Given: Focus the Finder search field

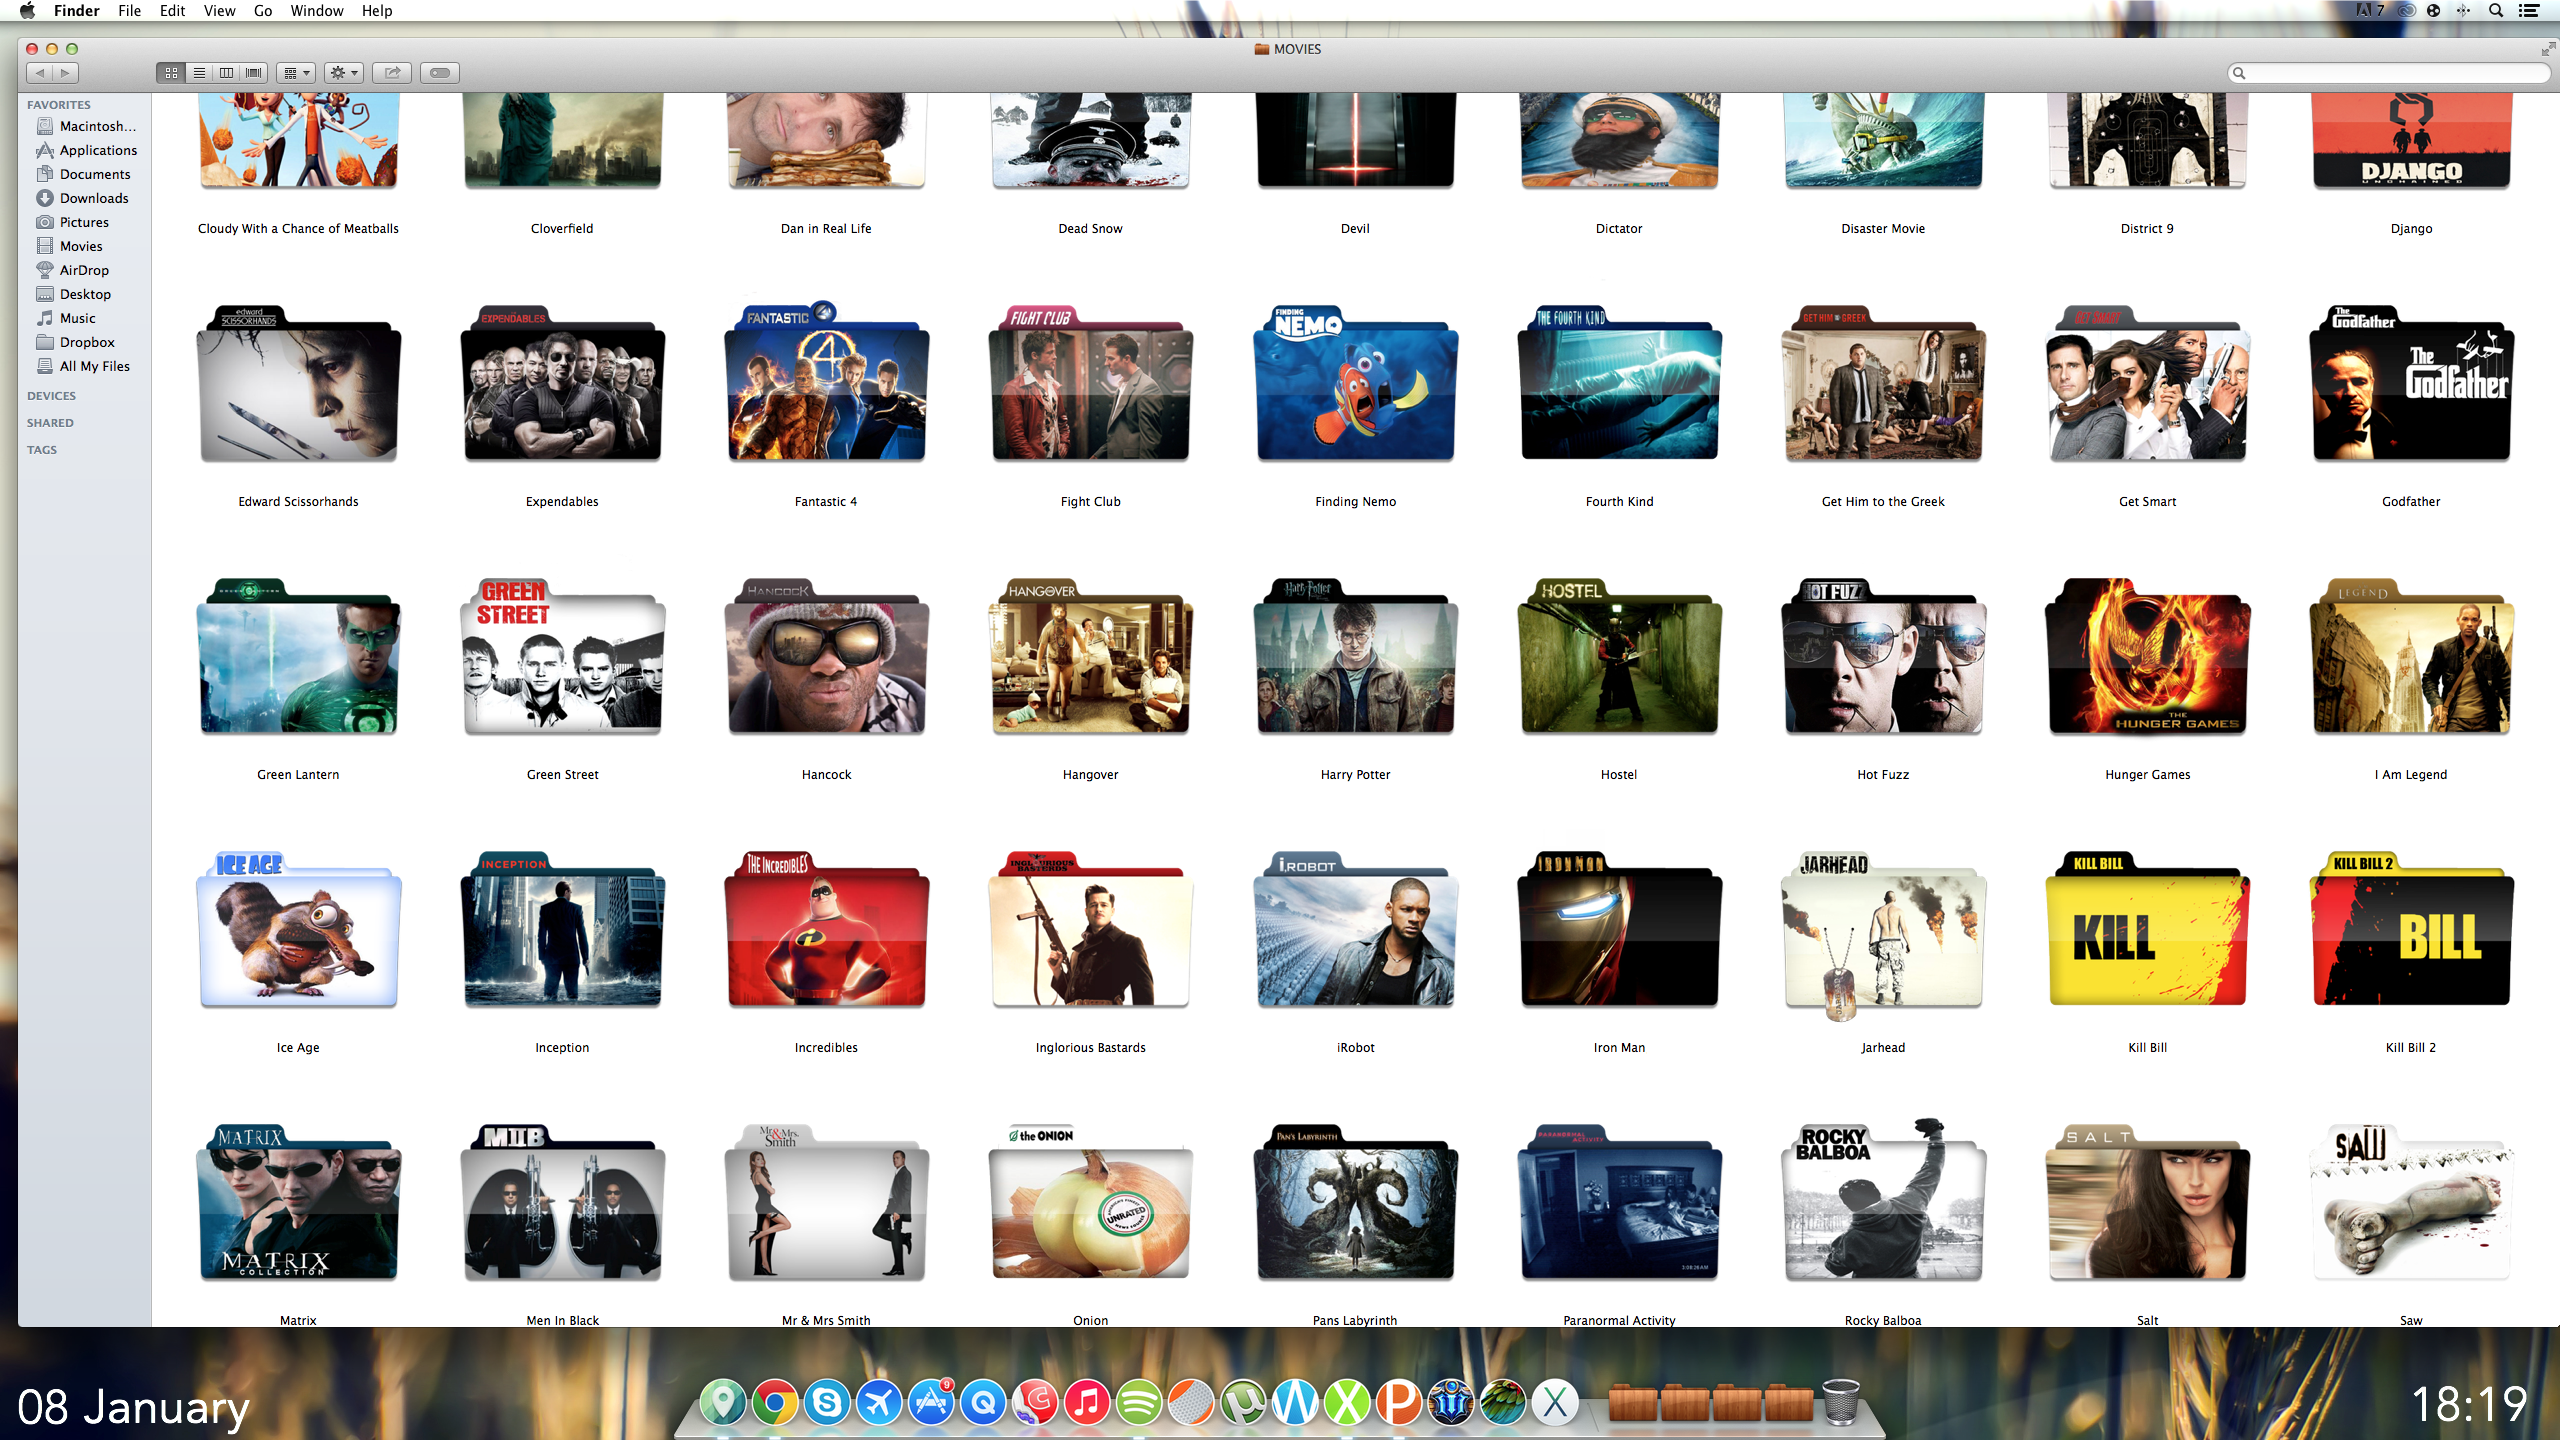Looking at the screenshot, I should coord(2389,73).
